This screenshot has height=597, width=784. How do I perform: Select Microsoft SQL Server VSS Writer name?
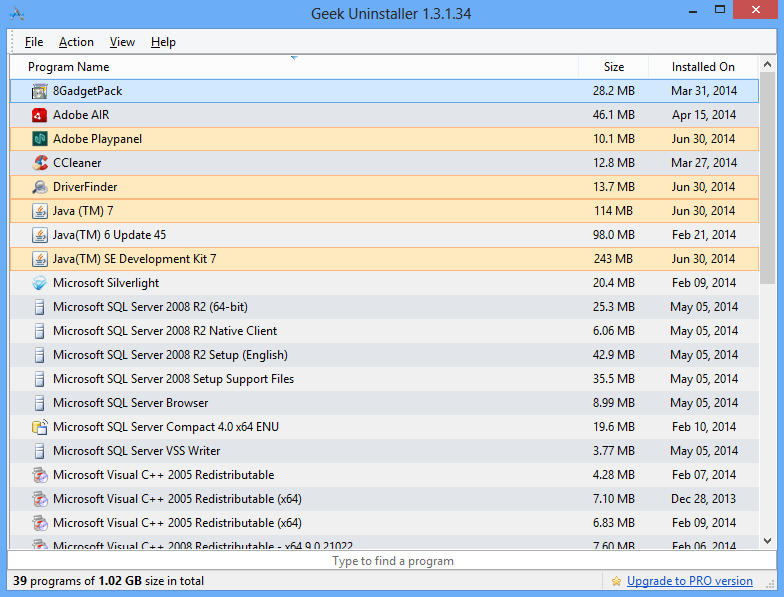(136, 451)
